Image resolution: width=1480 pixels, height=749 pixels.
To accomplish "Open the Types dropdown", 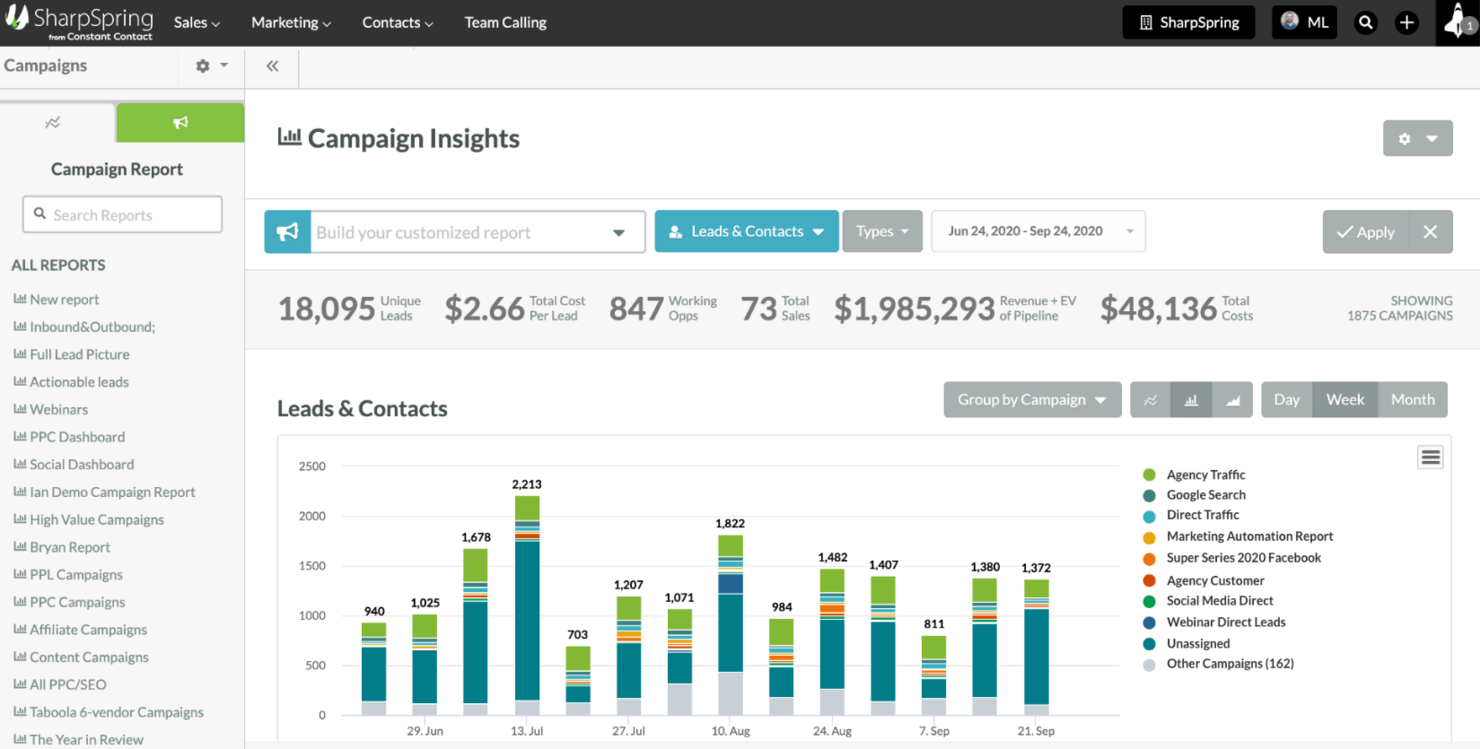I will coord(882,231).
